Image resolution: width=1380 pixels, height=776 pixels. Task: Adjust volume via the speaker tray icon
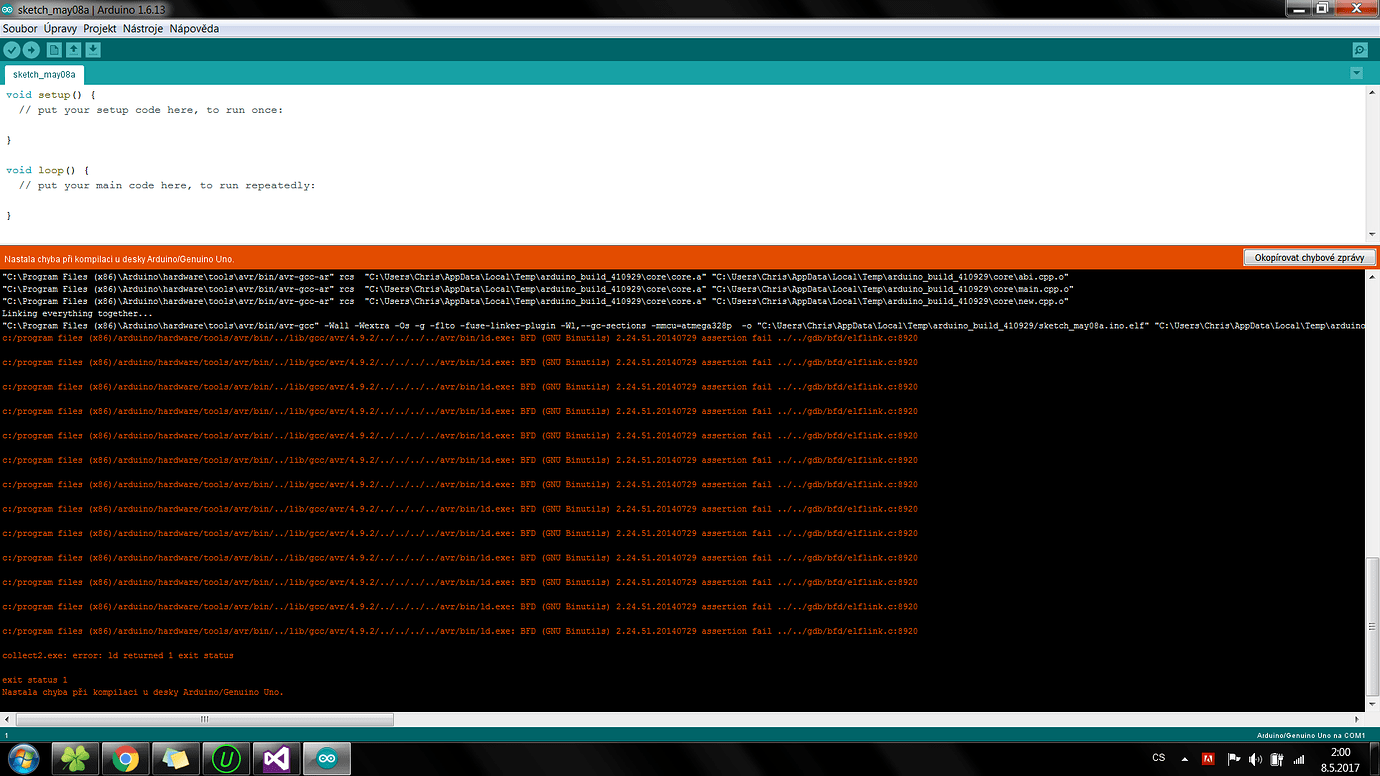[x=1255, y=759]
